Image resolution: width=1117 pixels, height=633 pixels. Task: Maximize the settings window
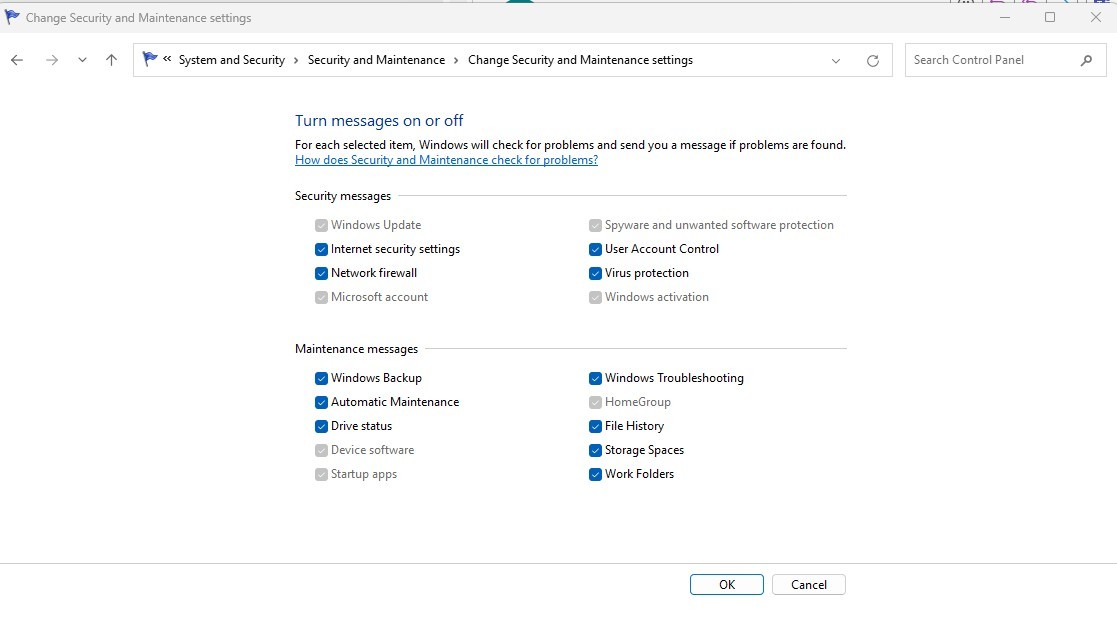(1050, 17)
